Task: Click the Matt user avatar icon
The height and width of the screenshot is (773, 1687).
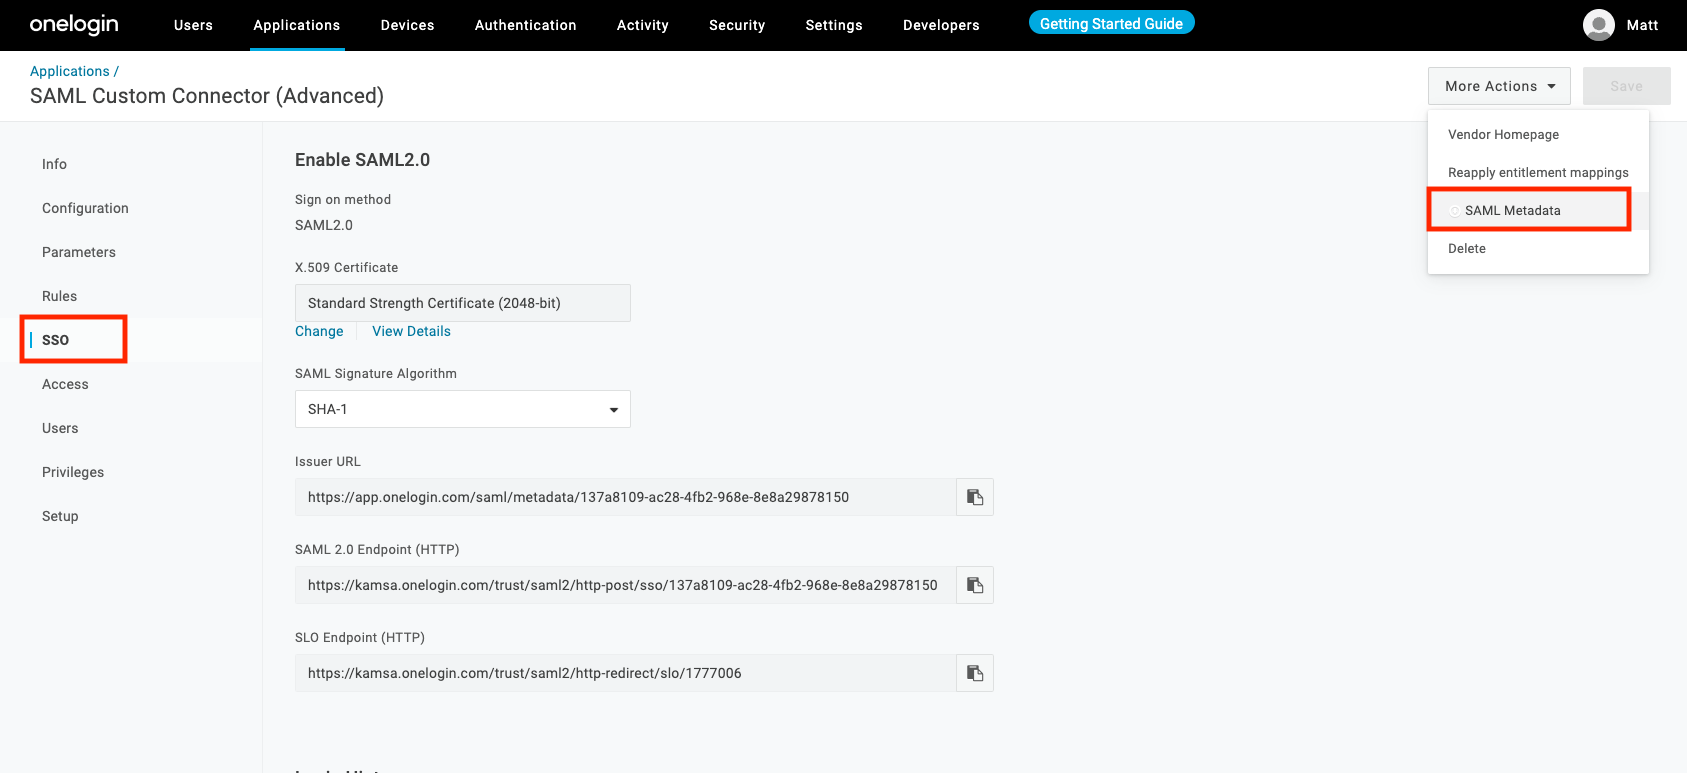Action: (1598, 25)
